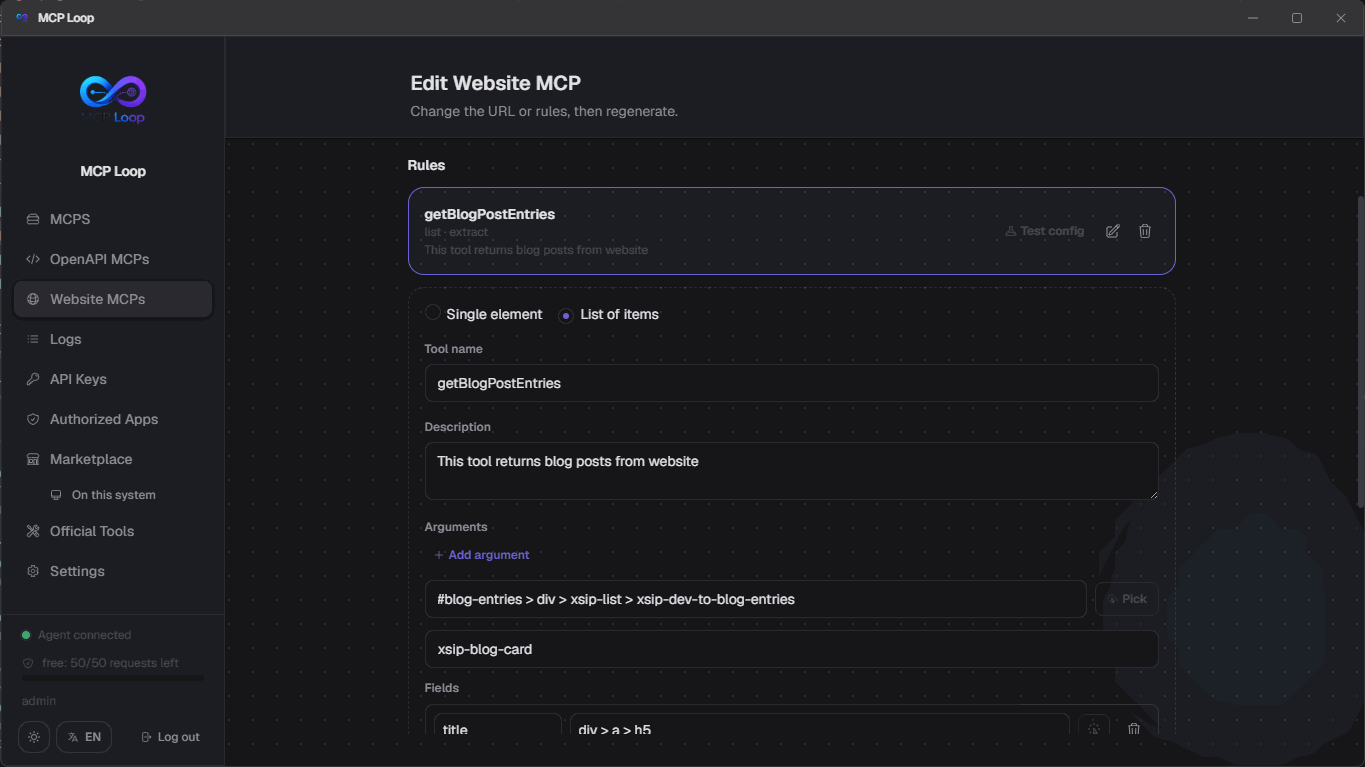The height and width of the screenshot is (767, 1365).
Task: Click the Settings gear icon in sidebar
Action: 33,571
